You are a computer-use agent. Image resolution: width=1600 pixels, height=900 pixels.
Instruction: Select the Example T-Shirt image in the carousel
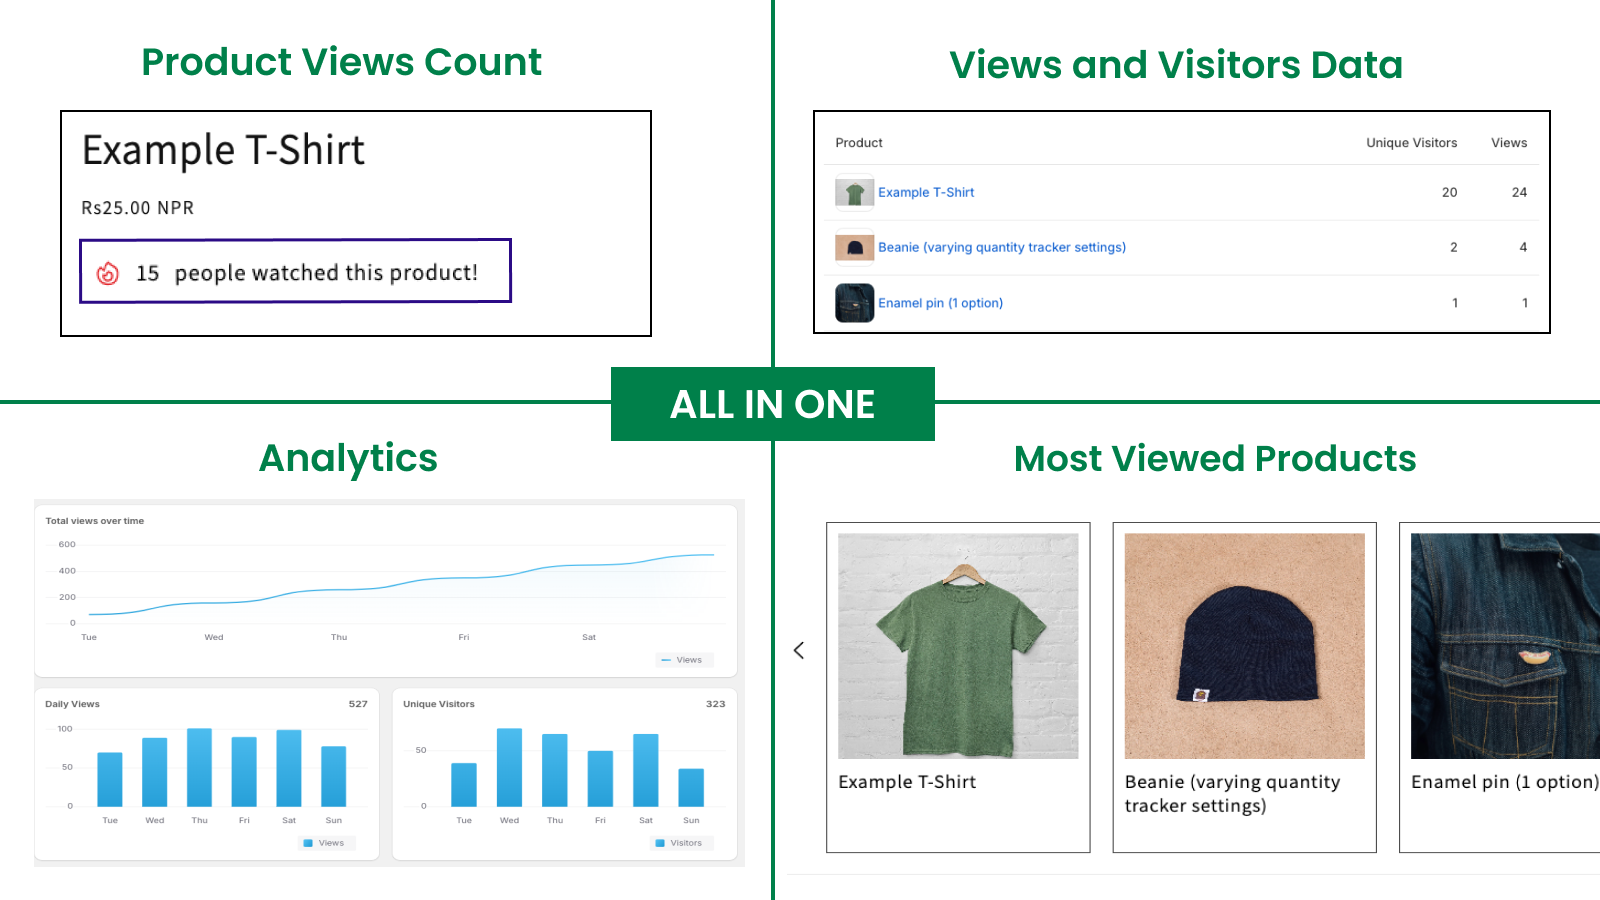pos(958,645)
